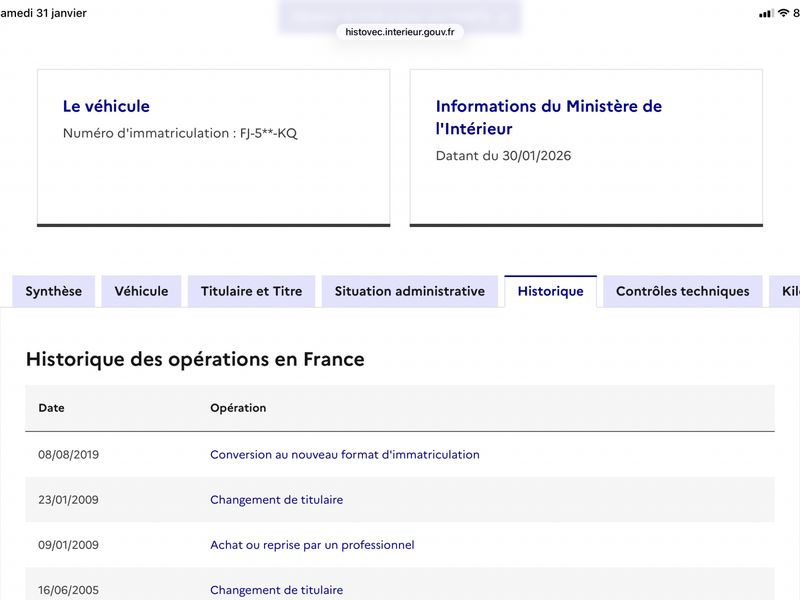Open the Synthèse tab
This screenshot has height=600, width=800.
[x=54, y=291]
